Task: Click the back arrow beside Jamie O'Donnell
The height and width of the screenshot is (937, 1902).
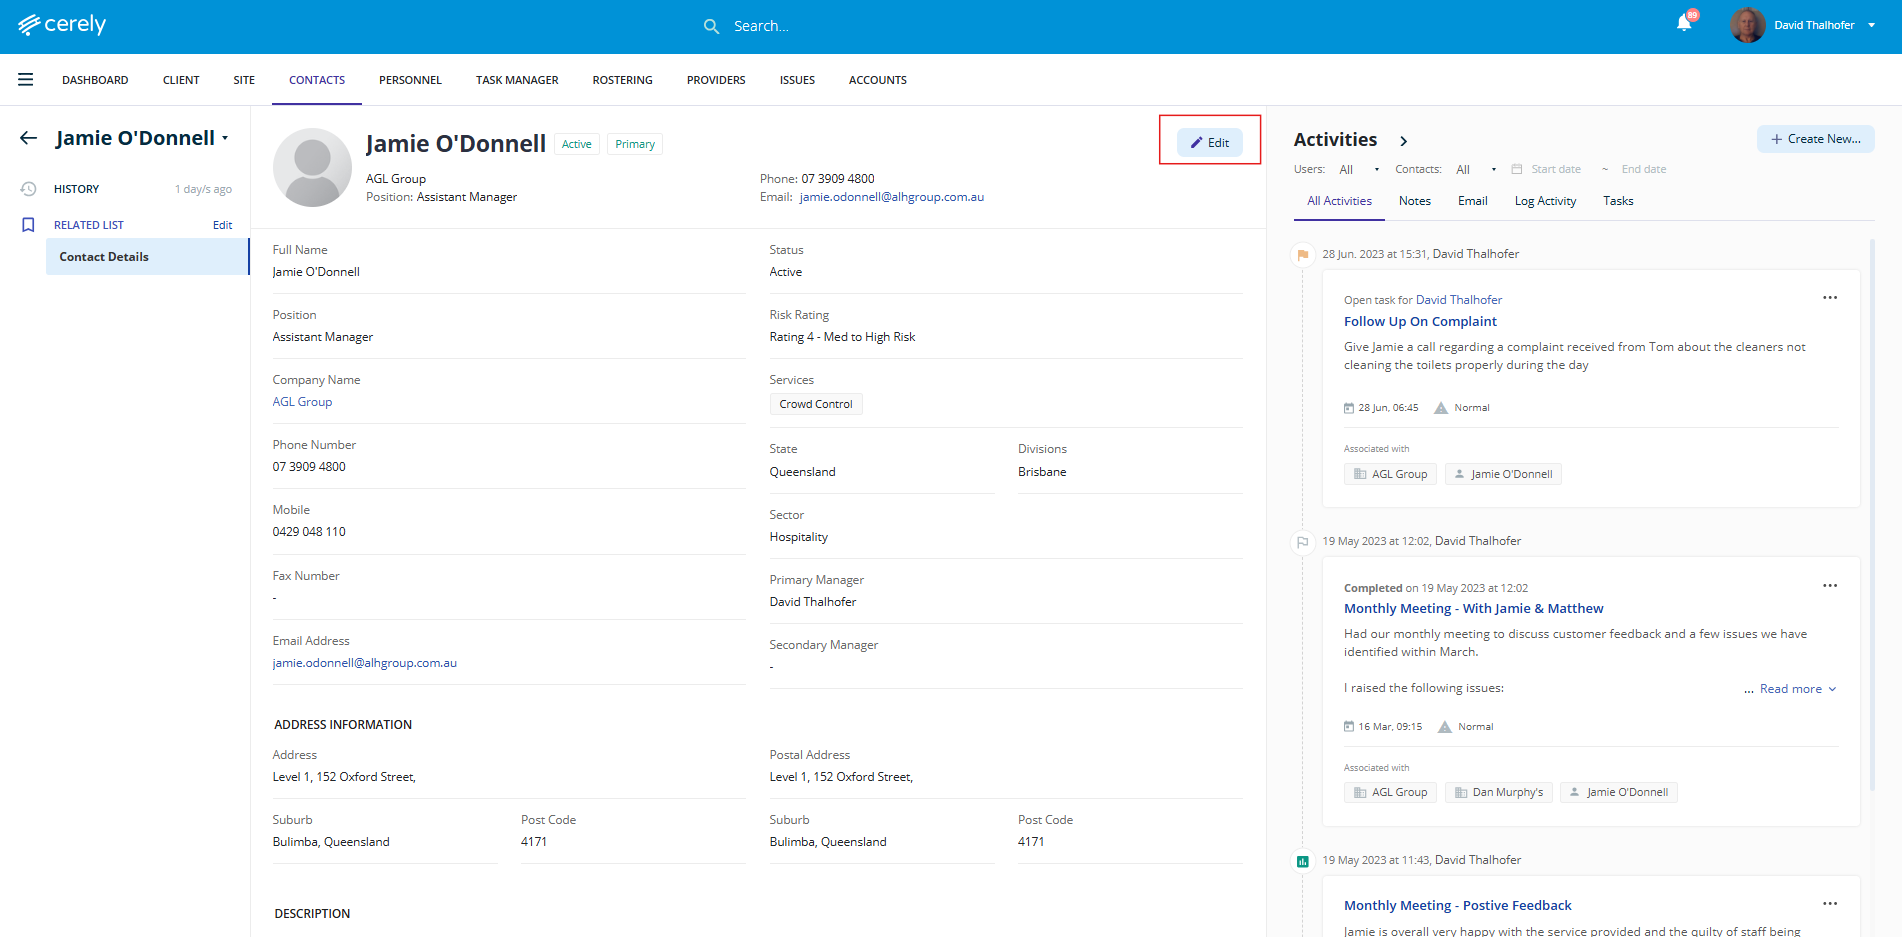Action: pos(29,138)
